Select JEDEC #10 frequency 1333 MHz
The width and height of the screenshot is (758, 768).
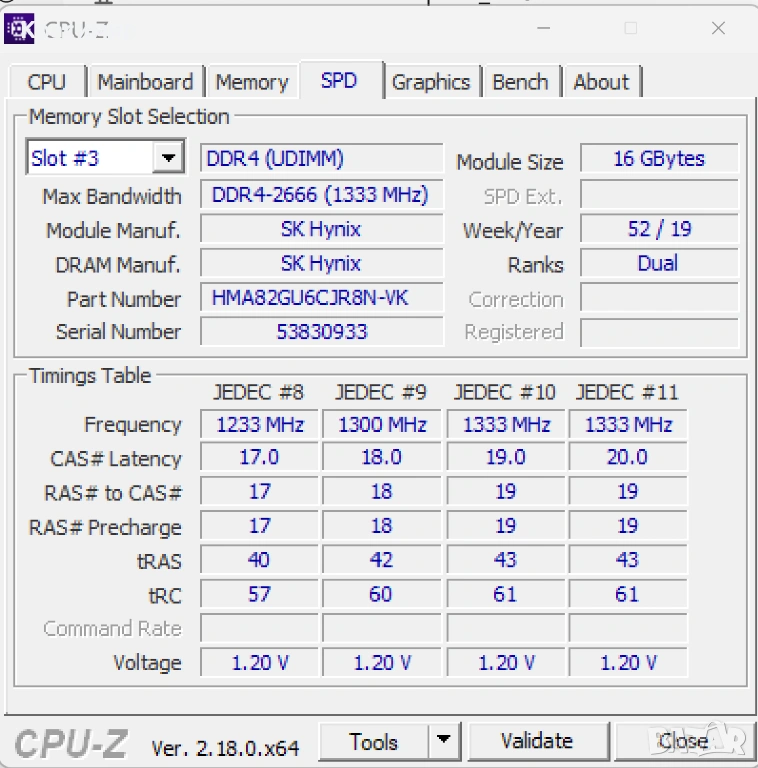506,424
